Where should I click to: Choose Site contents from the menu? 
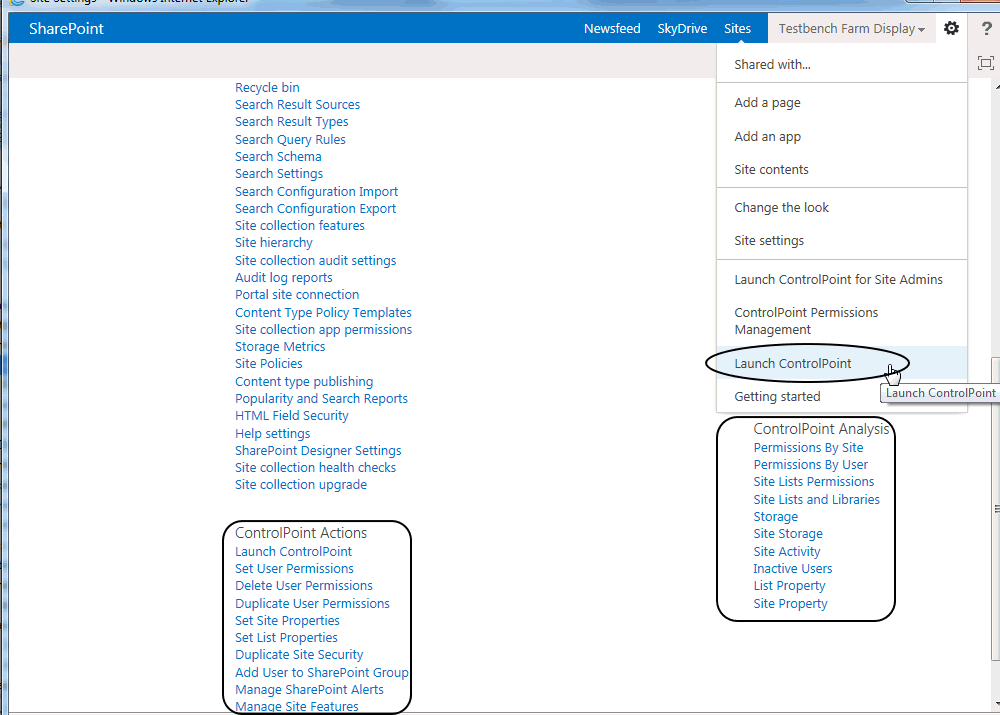pyautogui.click(x=772, y=169)
